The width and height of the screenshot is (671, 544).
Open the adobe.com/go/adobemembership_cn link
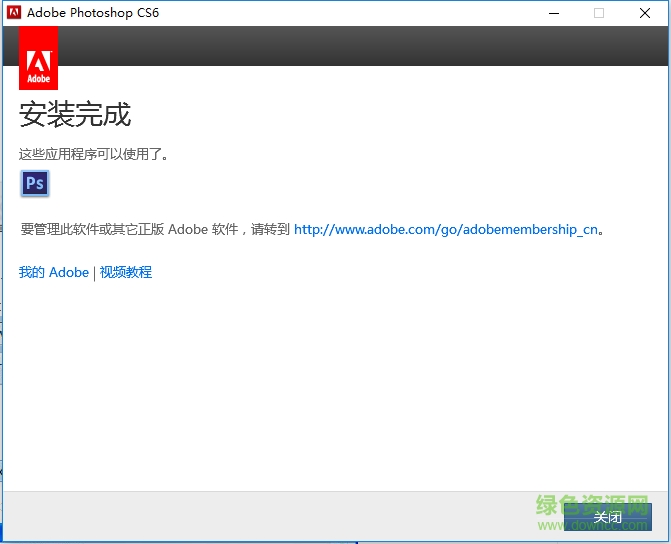click(446, 229)
